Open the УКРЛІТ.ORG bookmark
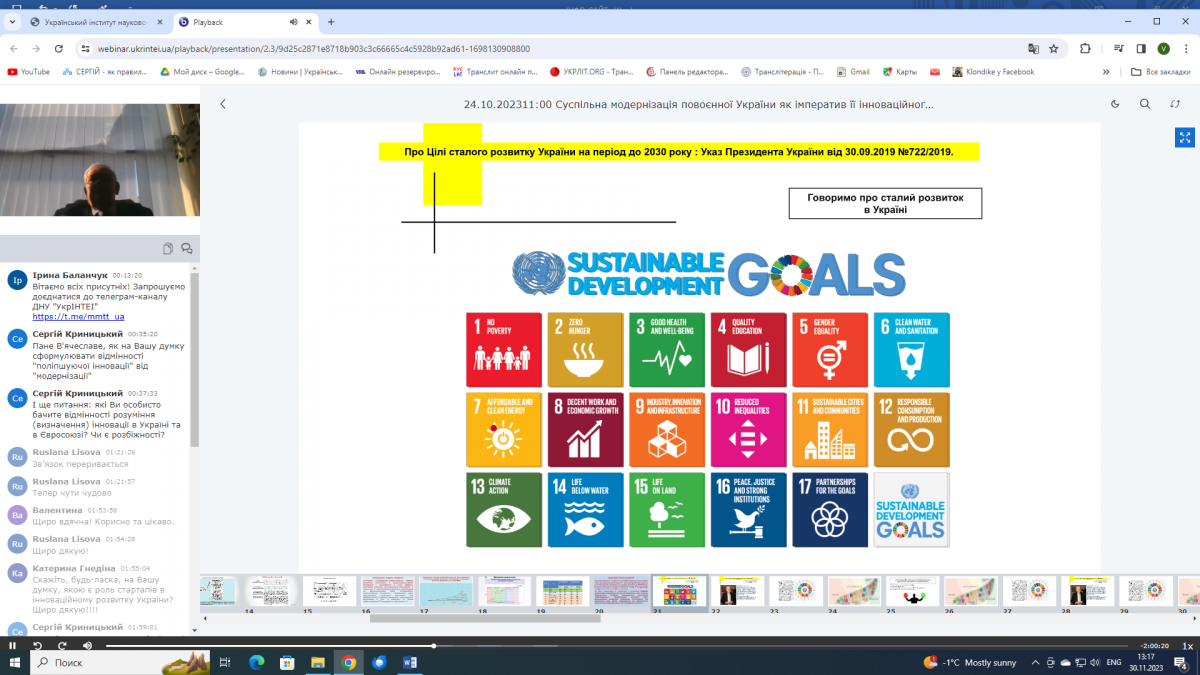This screenshot has height=675, width=1200. 593,72
